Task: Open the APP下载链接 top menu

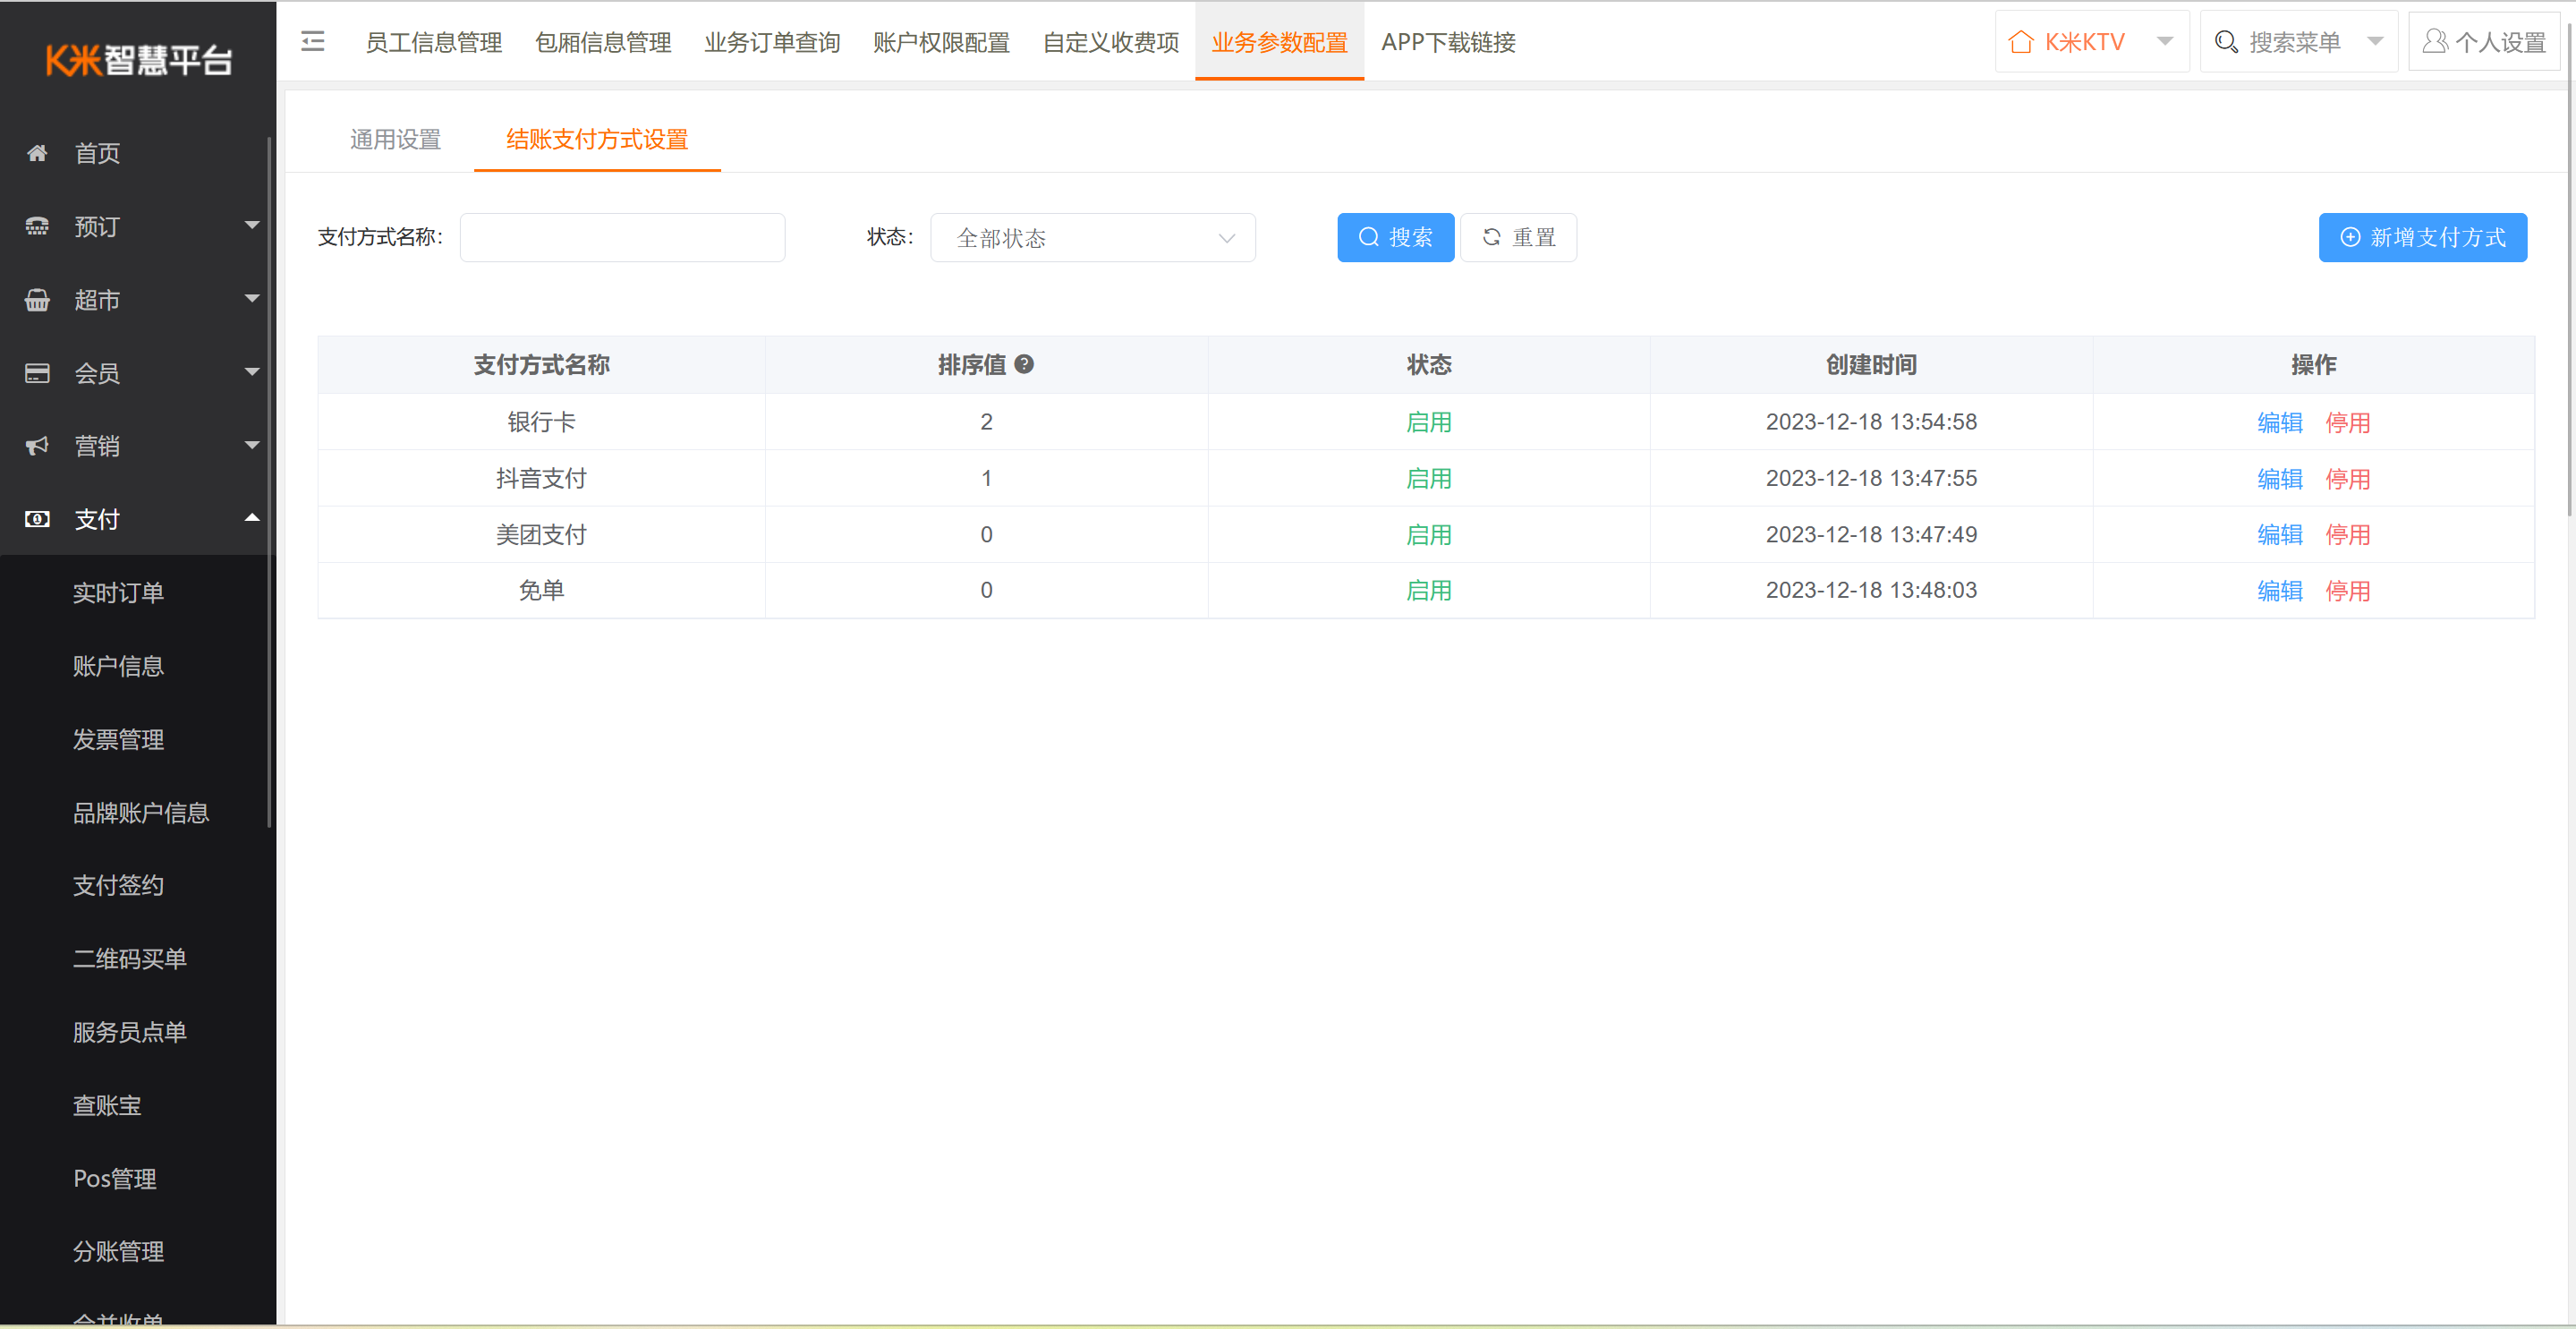Action: click(1448, 42)
